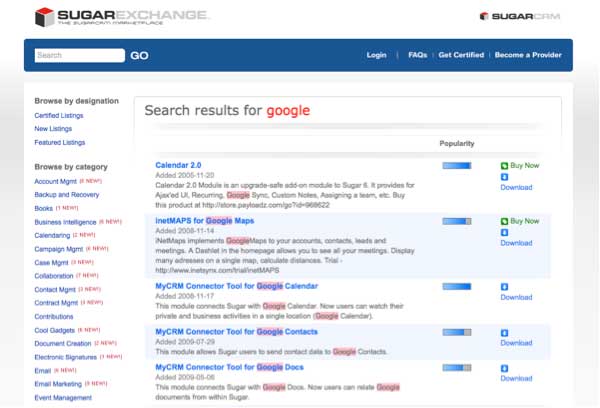The height and width of the screenshot is (408, 600).
Task: Browse Certified Listings
Action: [x=59, y=116]
